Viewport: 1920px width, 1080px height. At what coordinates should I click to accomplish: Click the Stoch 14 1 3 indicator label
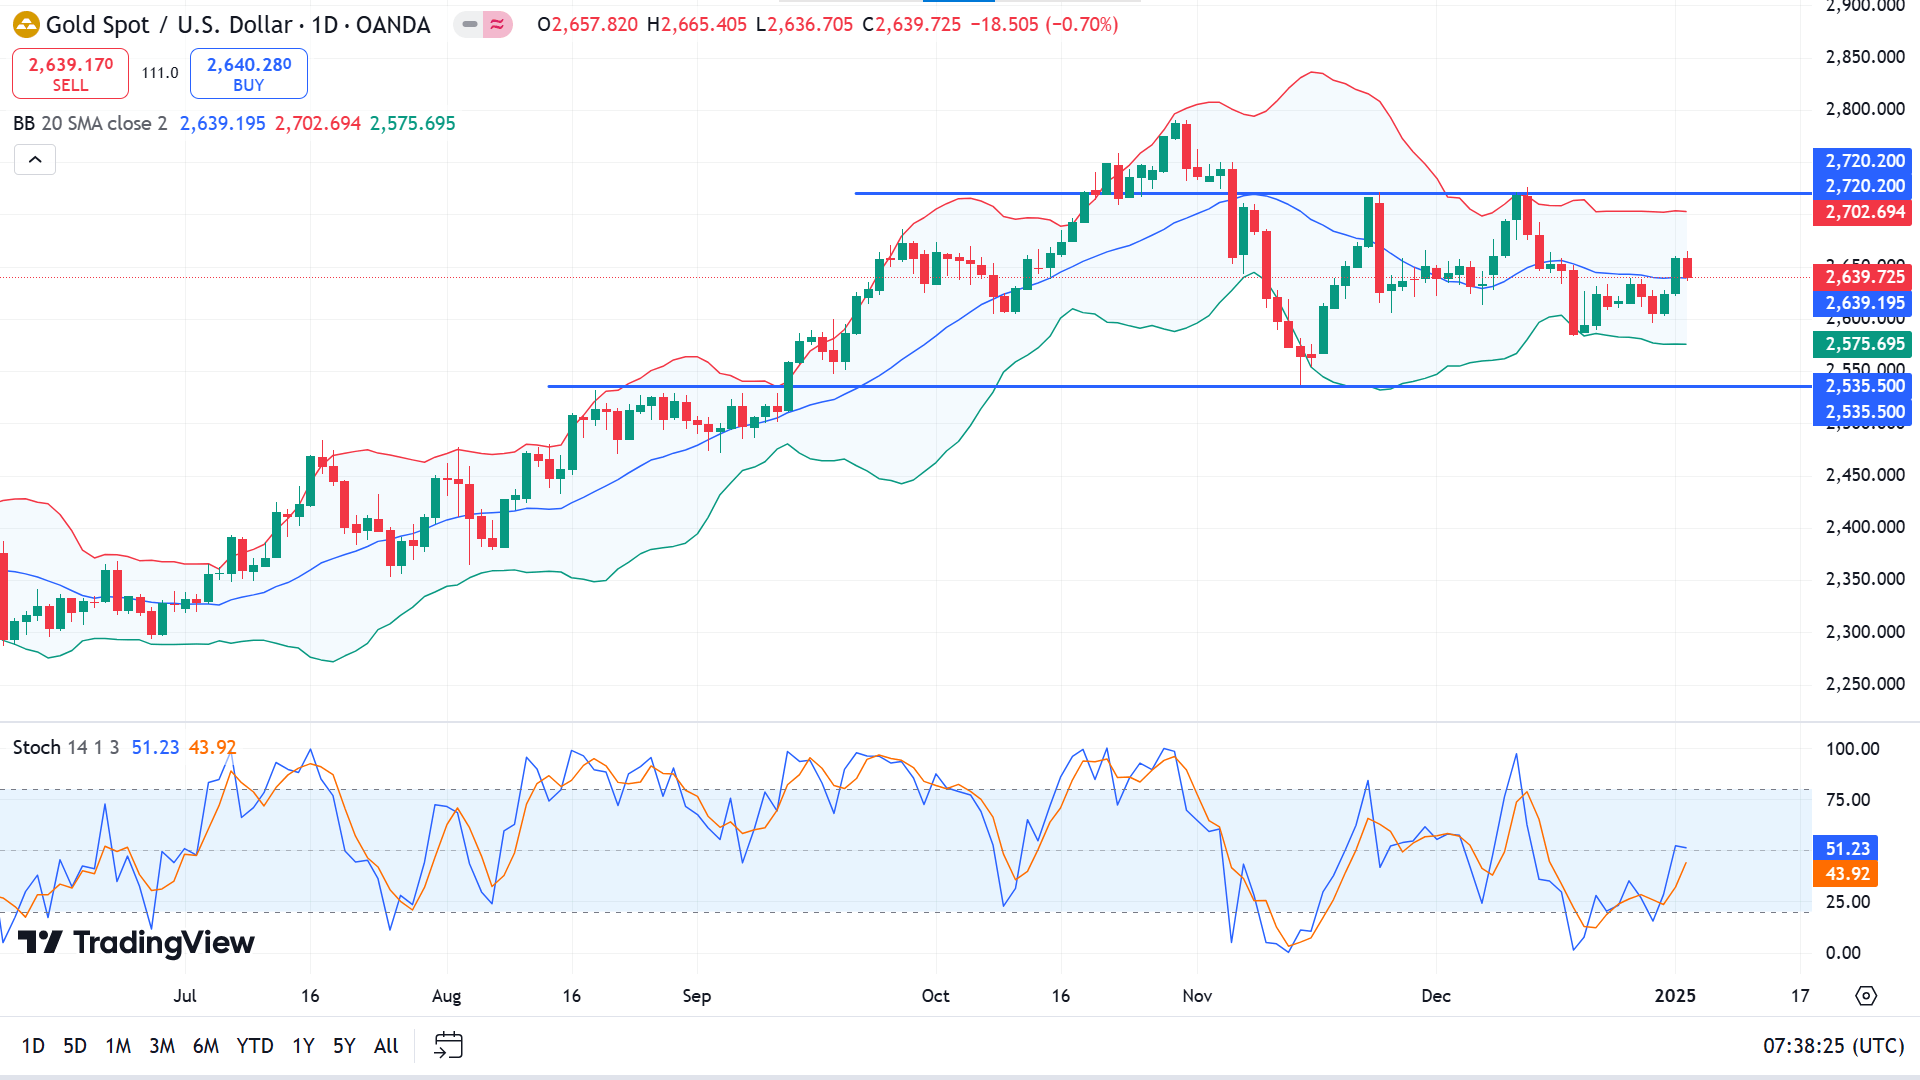tap(65, 748)
